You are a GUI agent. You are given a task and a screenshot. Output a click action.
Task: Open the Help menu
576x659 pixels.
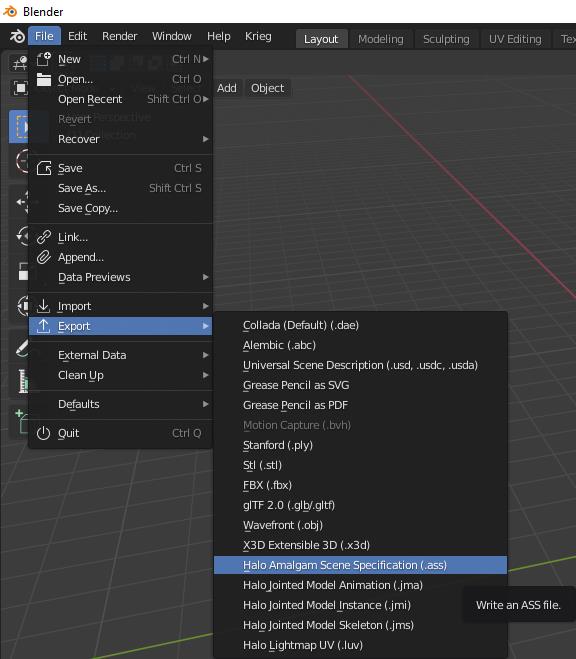(218, 36)
